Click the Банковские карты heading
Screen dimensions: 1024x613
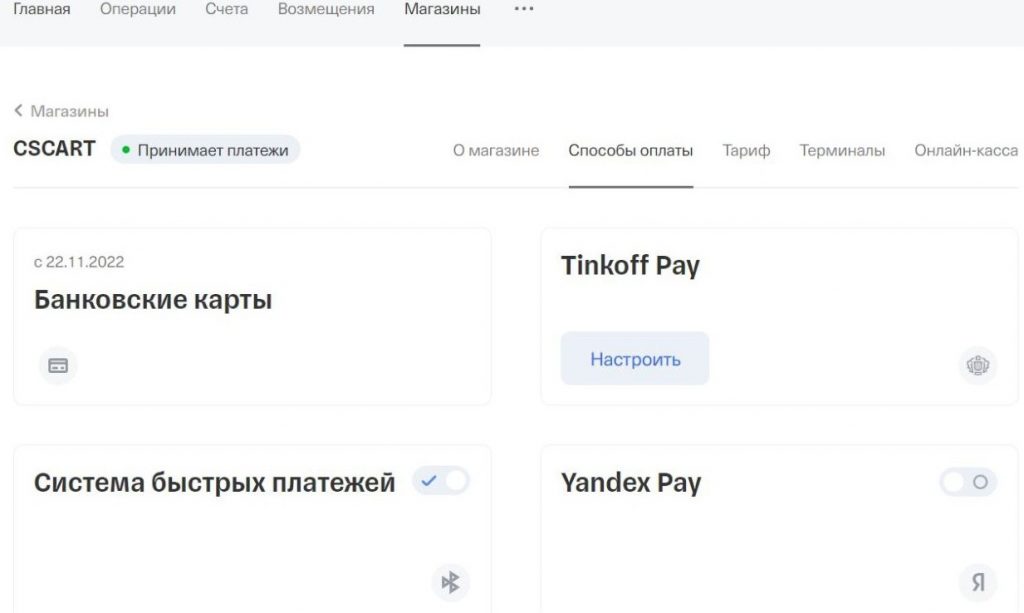pos(153,300)
